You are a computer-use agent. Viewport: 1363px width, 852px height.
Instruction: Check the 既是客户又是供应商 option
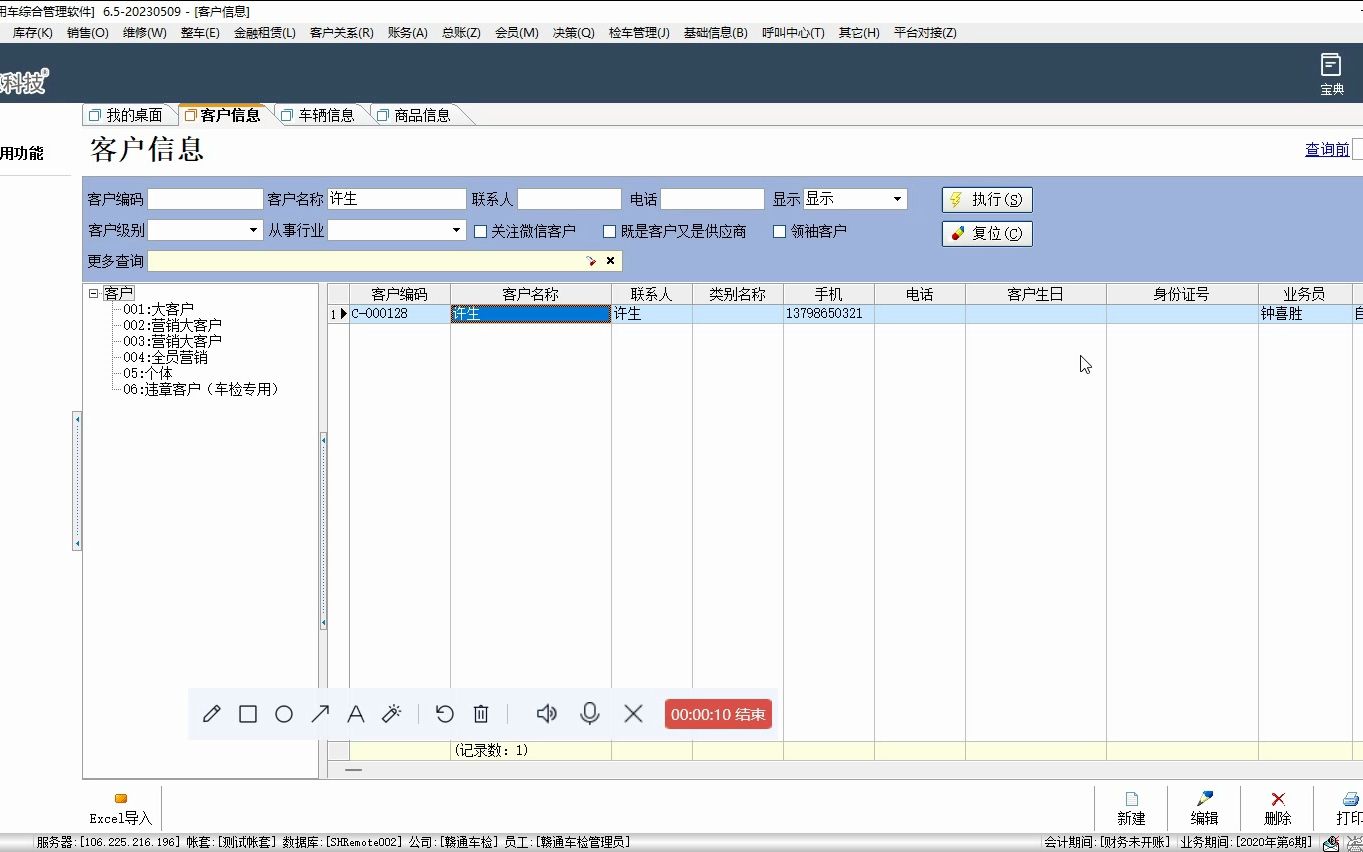(609, 231)
